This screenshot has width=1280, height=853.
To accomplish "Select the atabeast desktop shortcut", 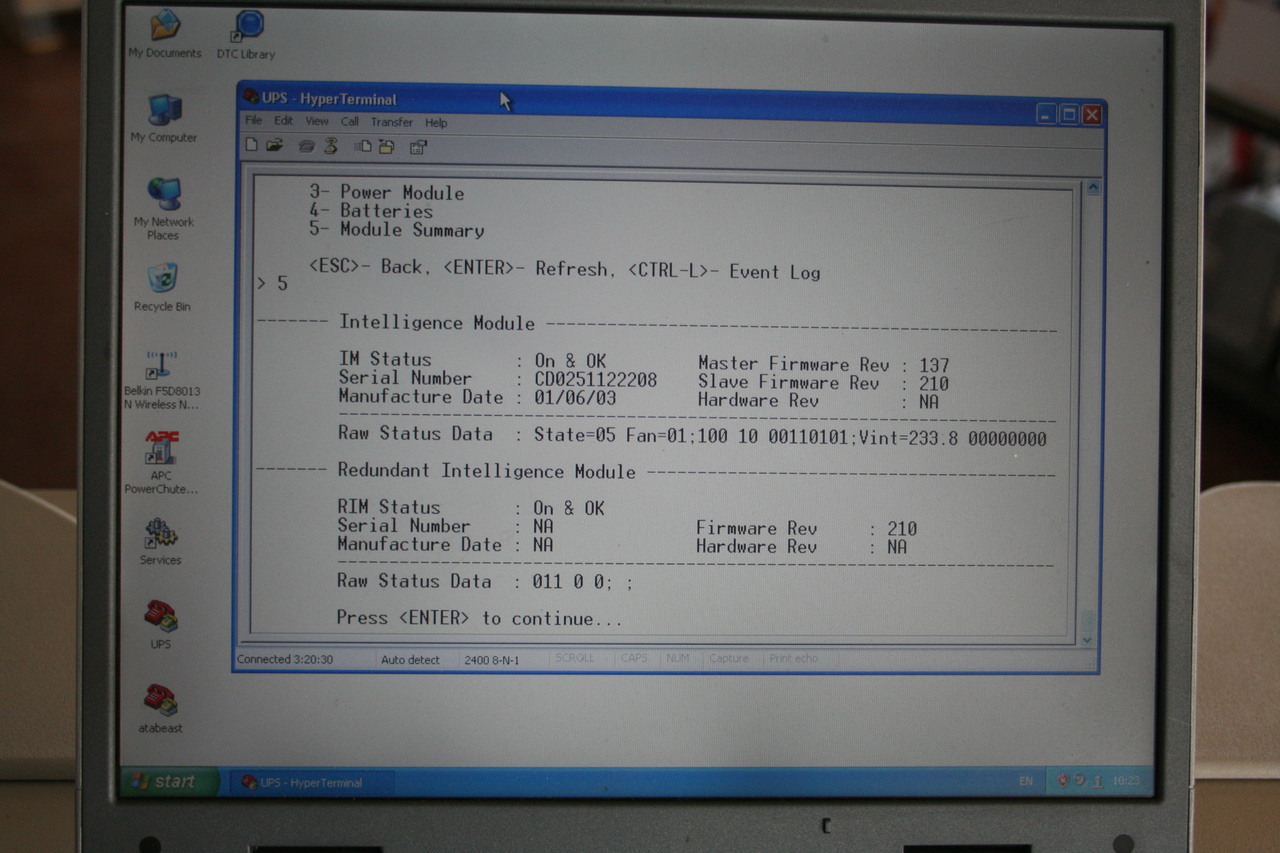I will coord(161,709).
